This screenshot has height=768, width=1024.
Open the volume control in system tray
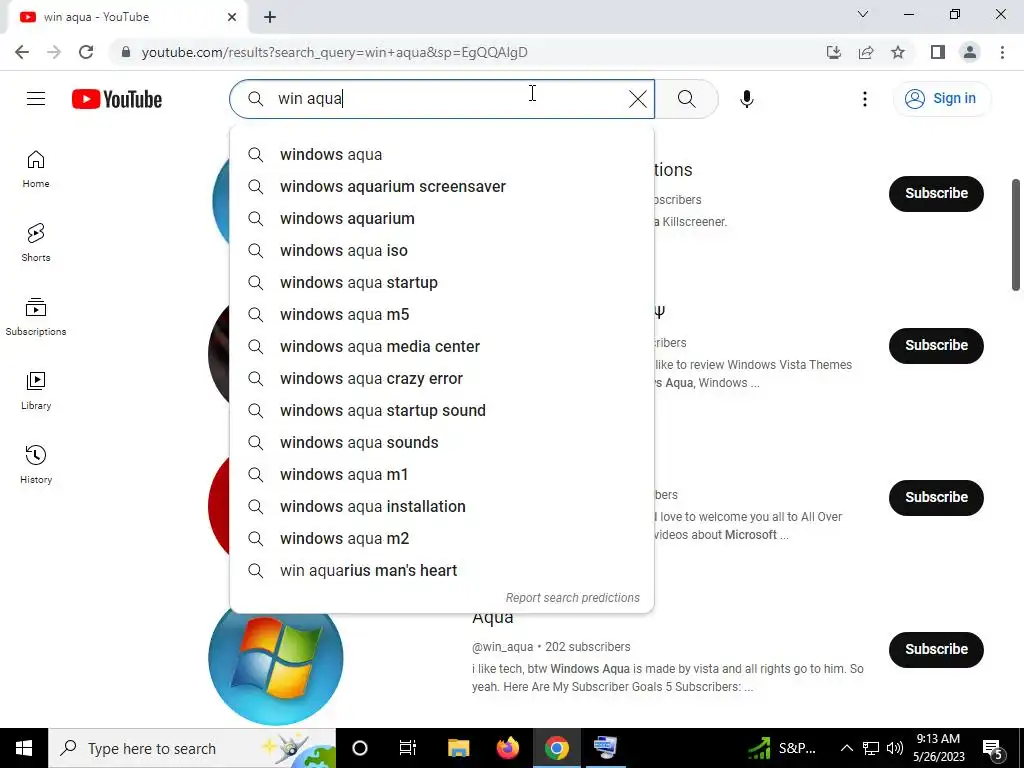[895, 748]
